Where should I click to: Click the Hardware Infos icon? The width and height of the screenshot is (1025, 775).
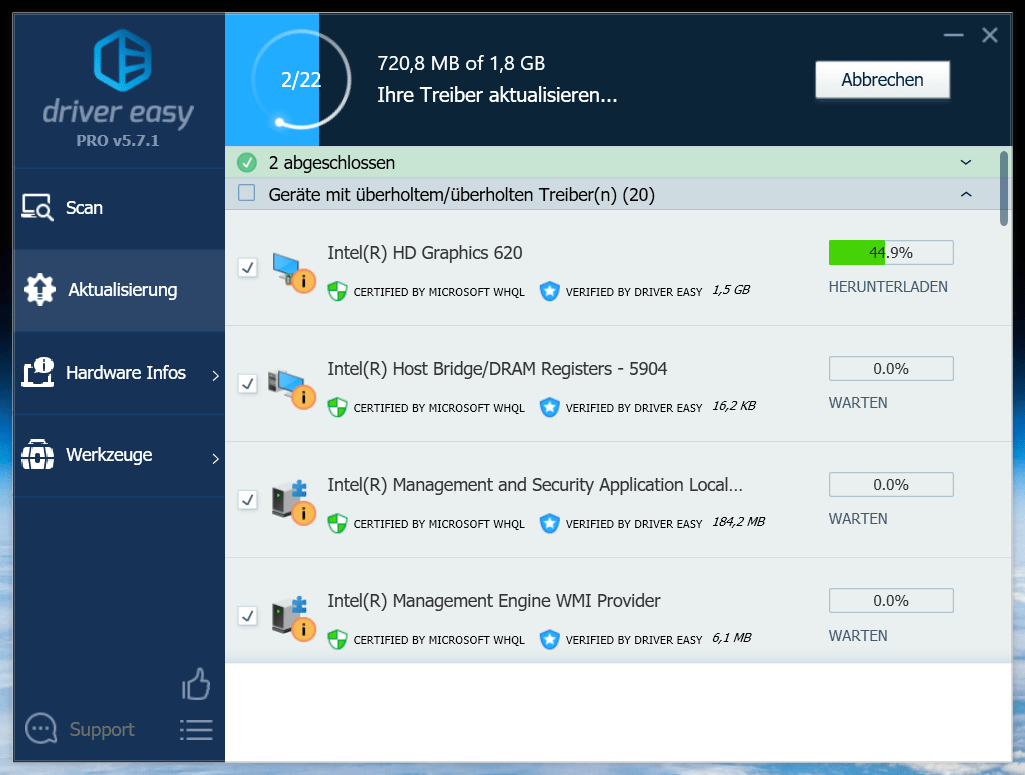point(38,372)
